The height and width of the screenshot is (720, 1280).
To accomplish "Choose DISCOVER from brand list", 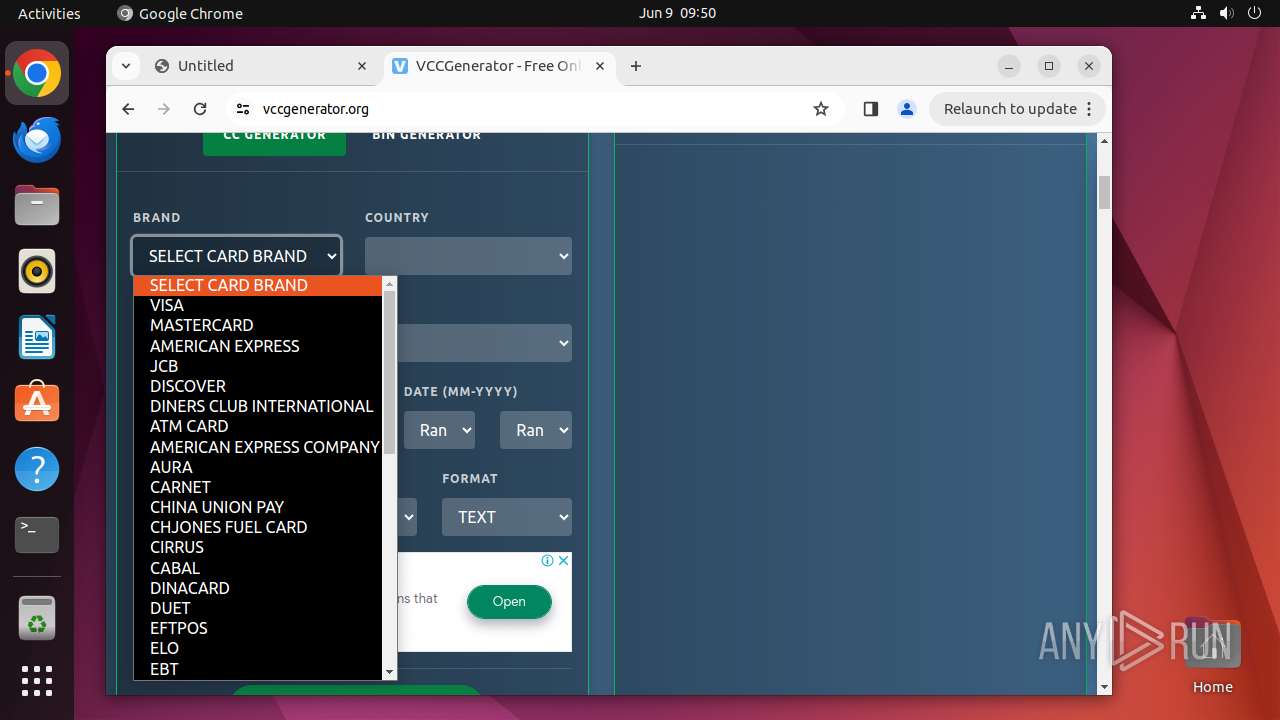I will pyautogui.click(x=258, y=386).
